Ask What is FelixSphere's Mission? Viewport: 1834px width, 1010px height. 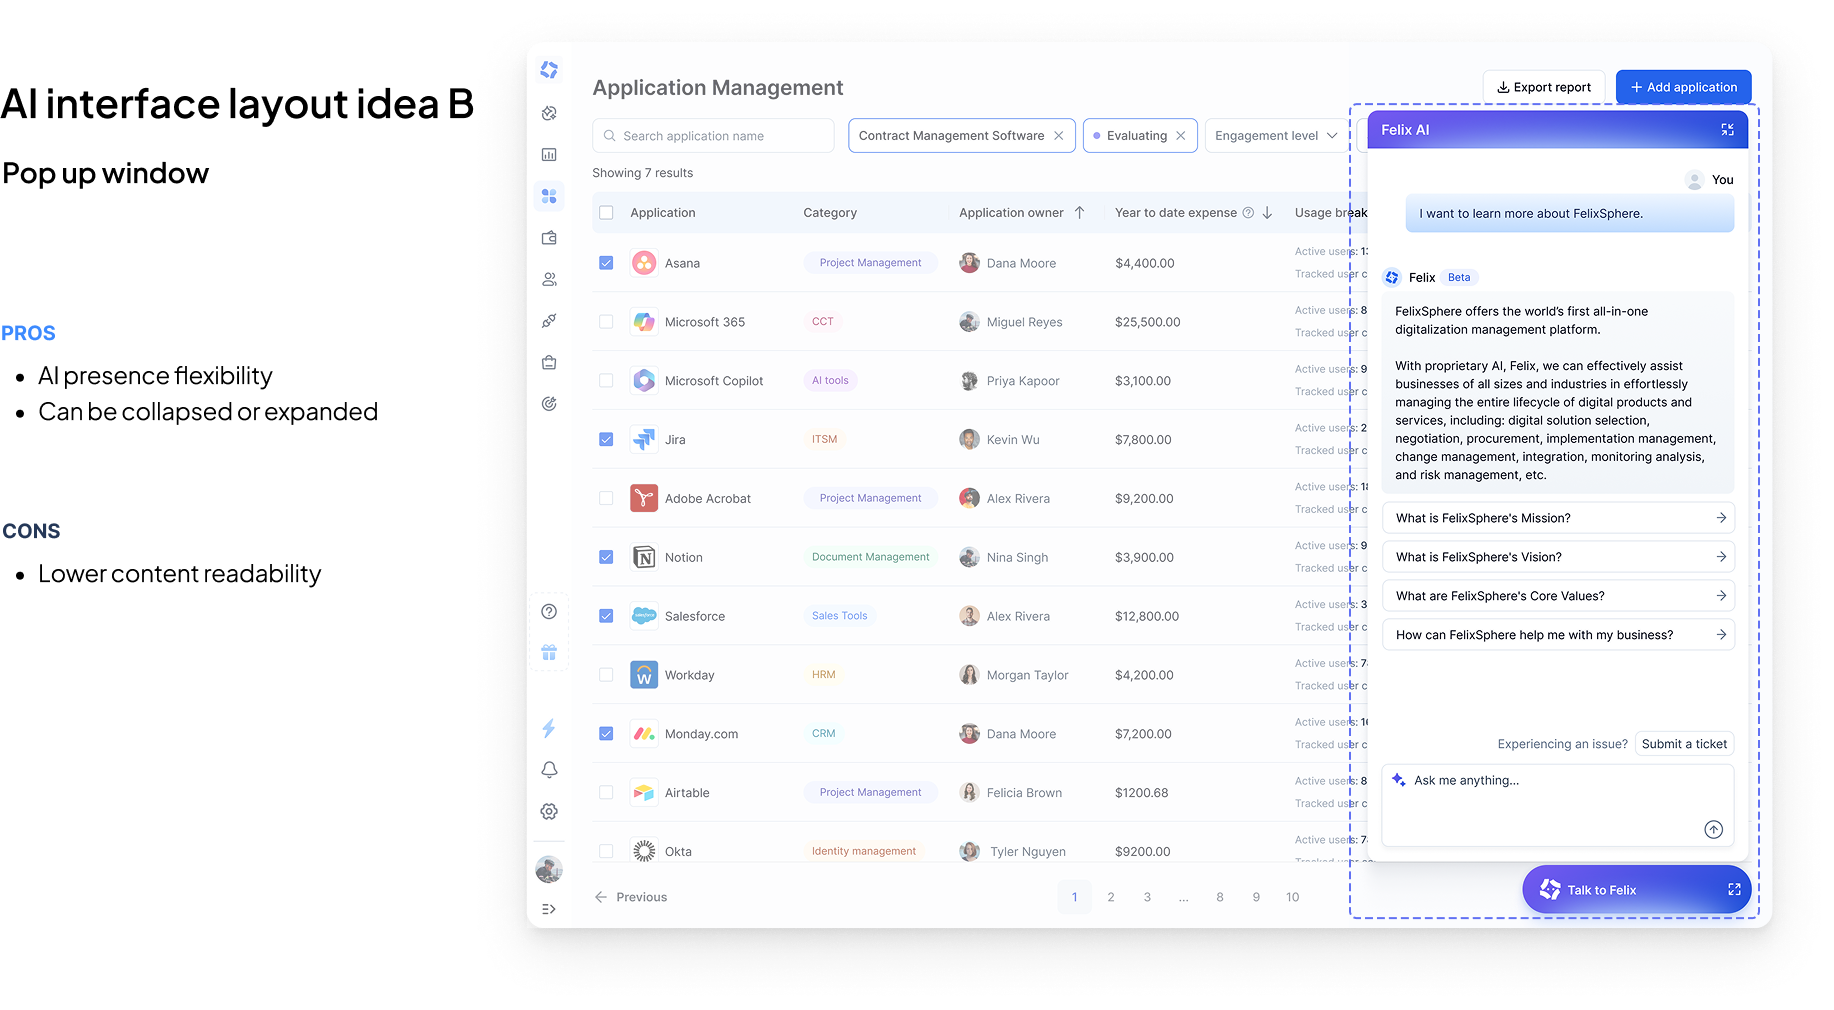pyautogui.click(x=1558, y=518)
